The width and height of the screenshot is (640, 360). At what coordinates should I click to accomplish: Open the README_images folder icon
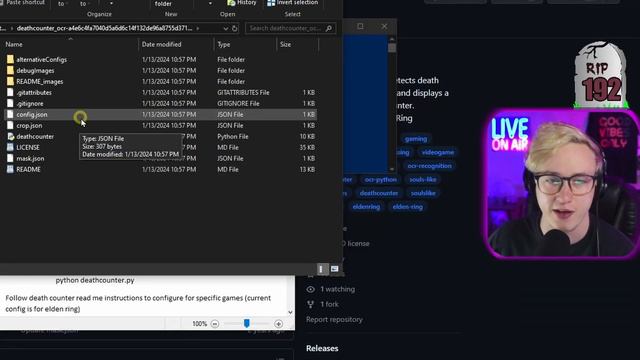(x=10, y=82)
